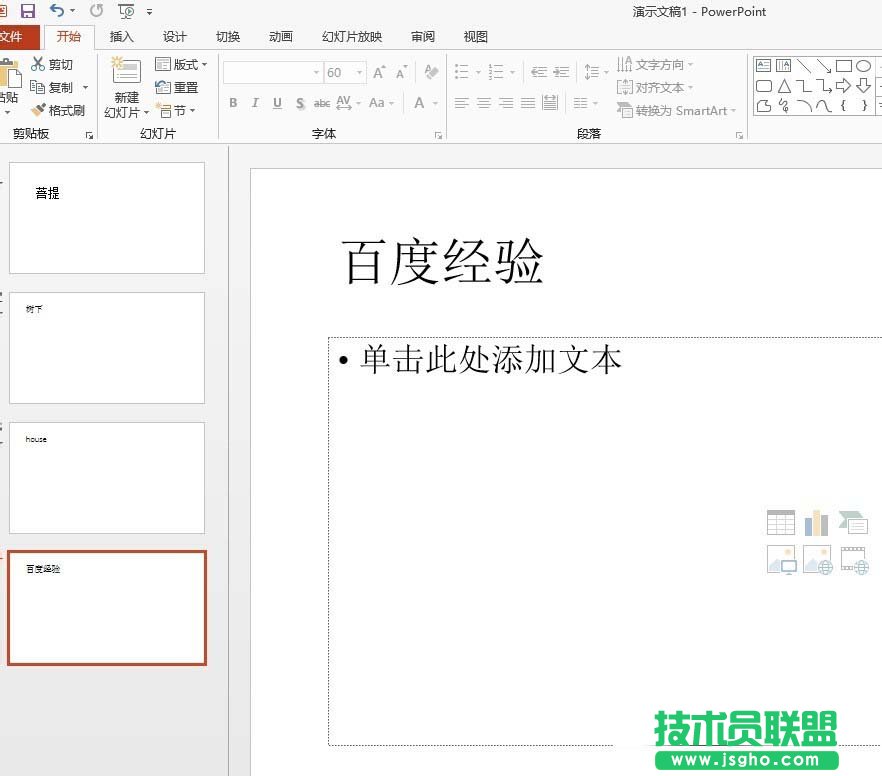Align text left

coord(462,103)
